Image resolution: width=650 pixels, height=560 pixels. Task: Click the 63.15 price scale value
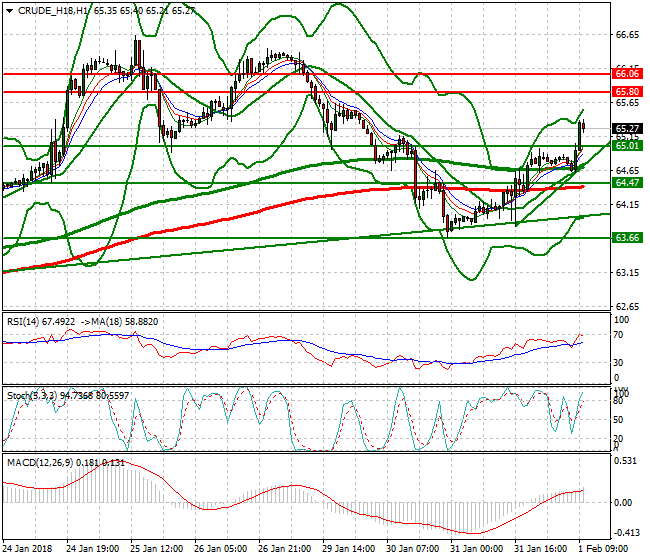pos(627,273)
